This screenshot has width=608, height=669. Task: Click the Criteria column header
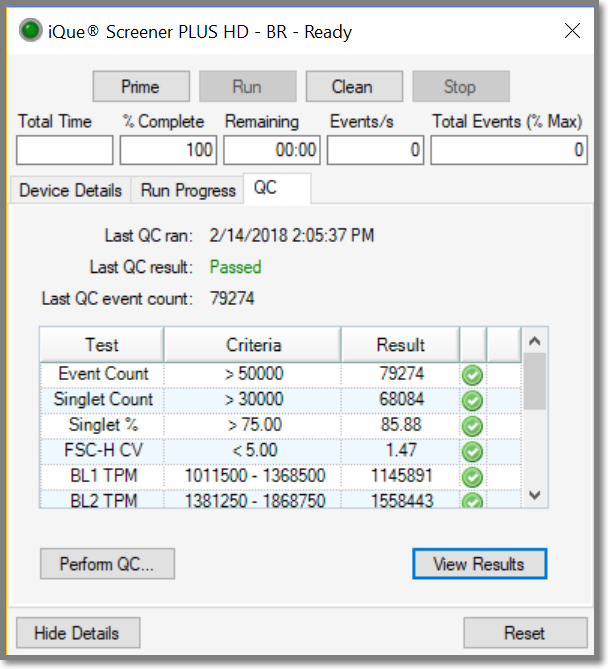click(x=253, y=345)
